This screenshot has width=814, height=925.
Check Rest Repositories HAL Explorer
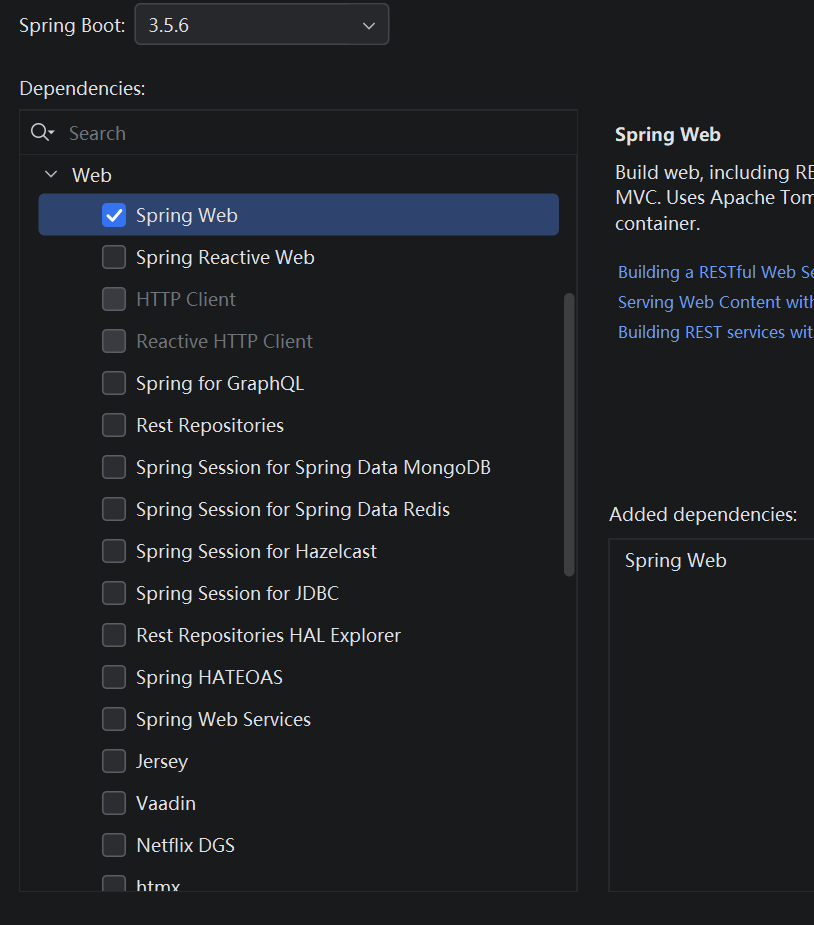click(113, 634)
